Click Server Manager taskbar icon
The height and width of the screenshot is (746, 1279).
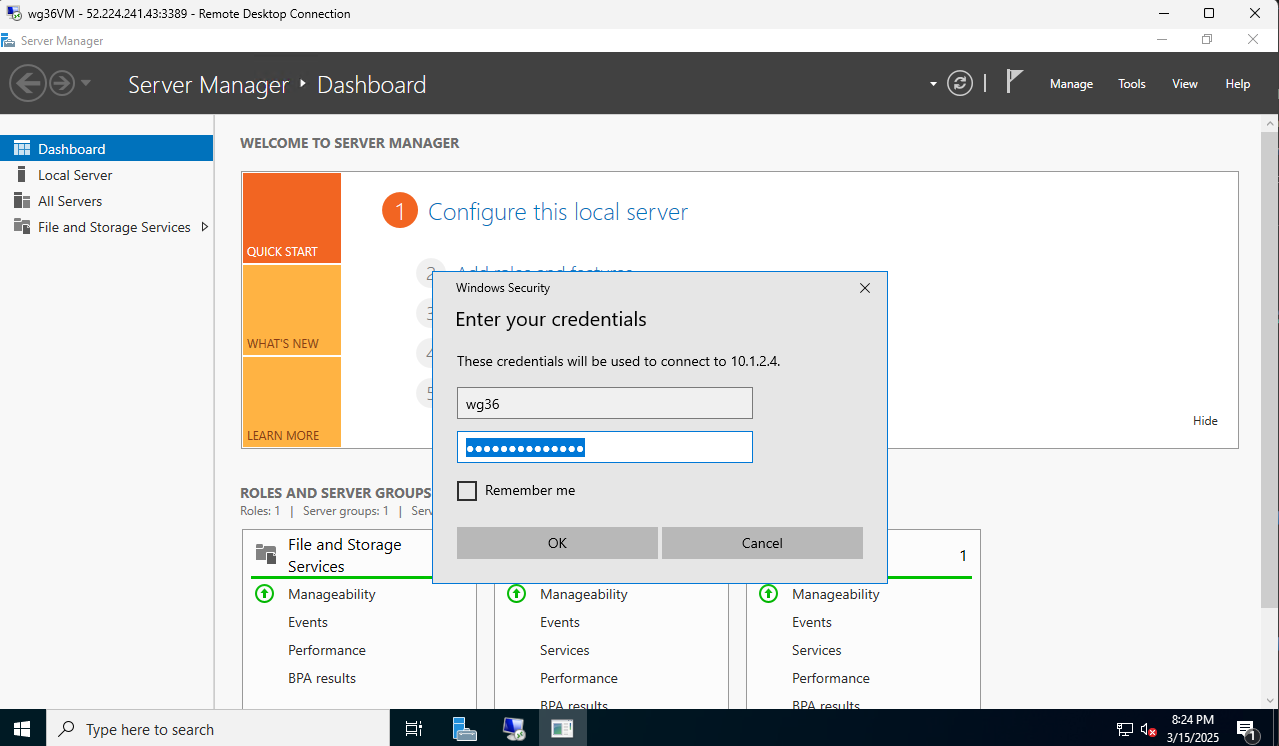465,729
